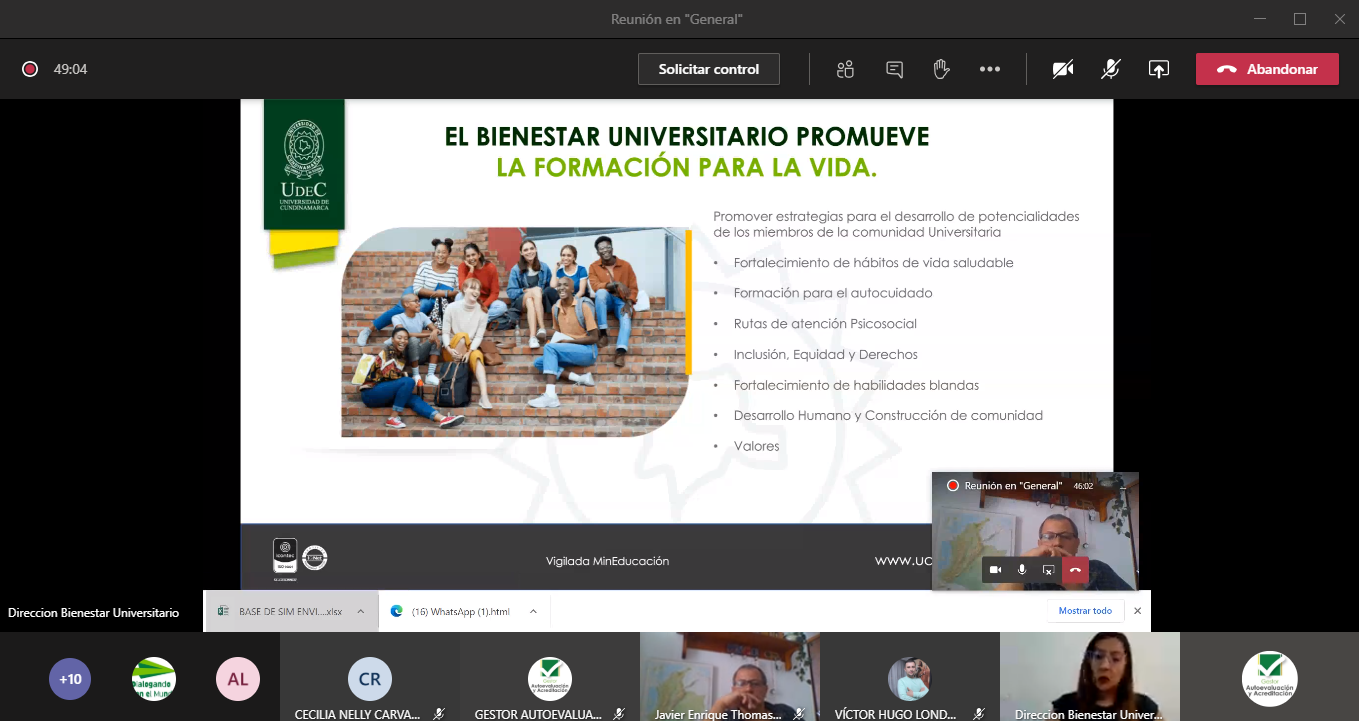Click bullet Desarrollo Humano y Construcción de comunidad
Screen dimensions: 1359x721
(888, 415)
